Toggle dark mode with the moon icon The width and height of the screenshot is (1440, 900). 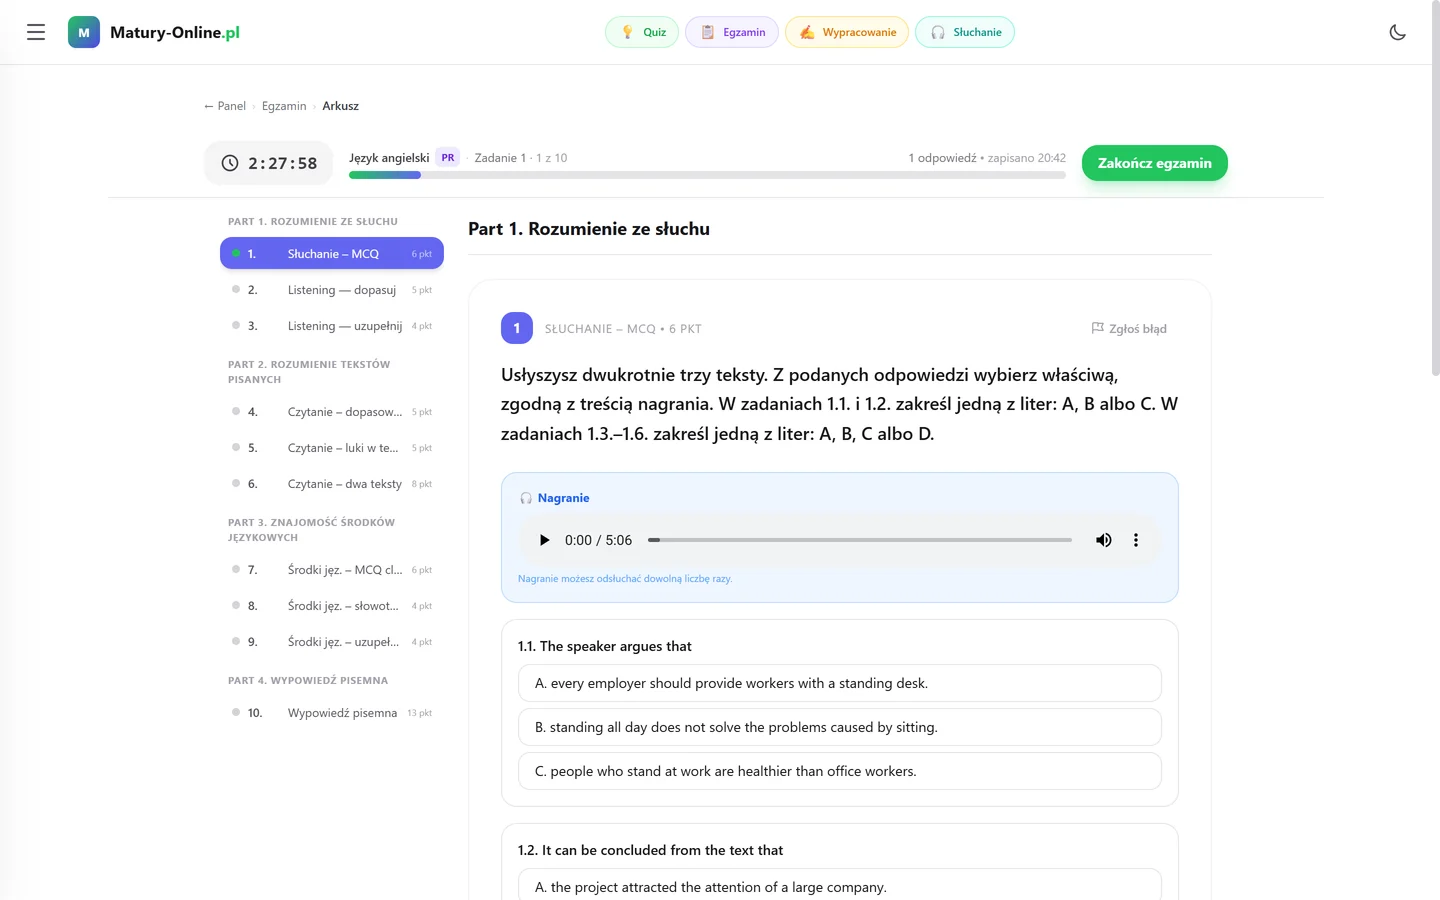[1397, 32]
